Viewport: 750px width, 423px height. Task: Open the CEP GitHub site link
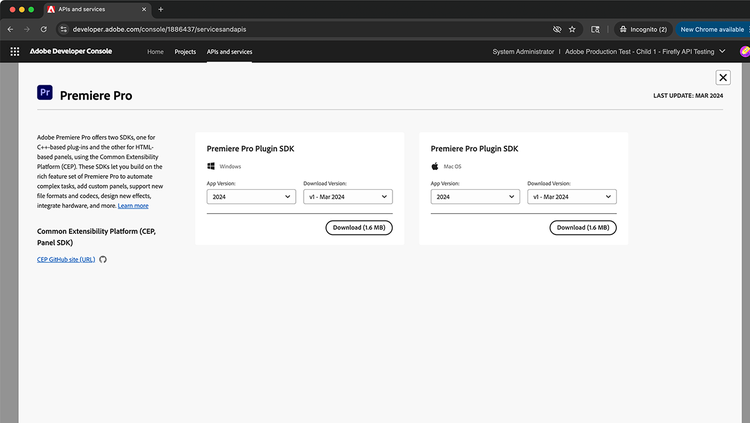coord(66,259)
